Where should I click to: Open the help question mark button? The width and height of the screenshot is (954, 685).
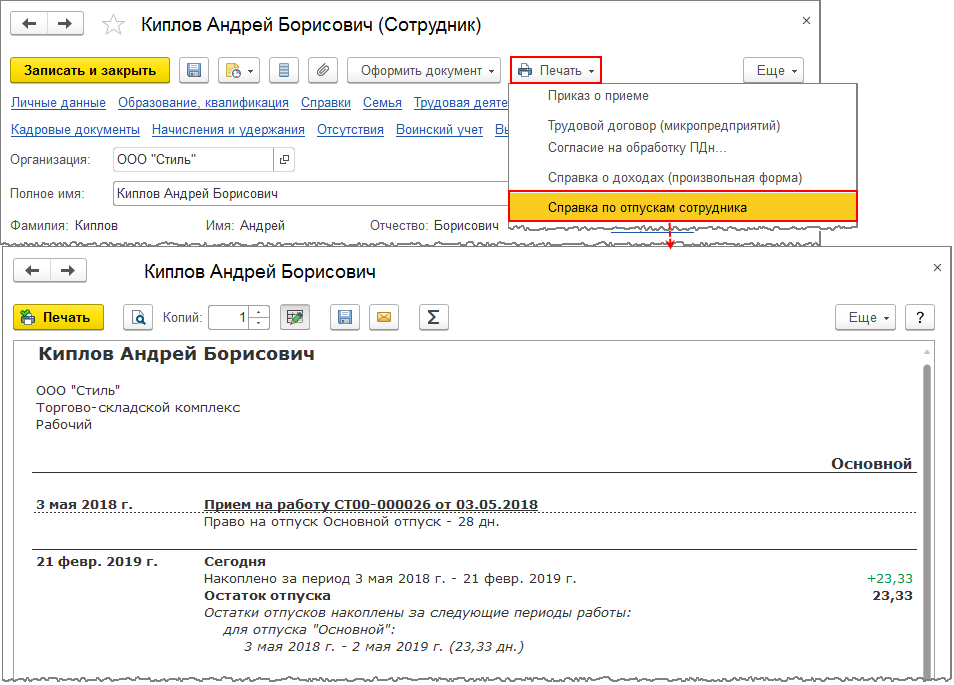click(x=919, y=318)
